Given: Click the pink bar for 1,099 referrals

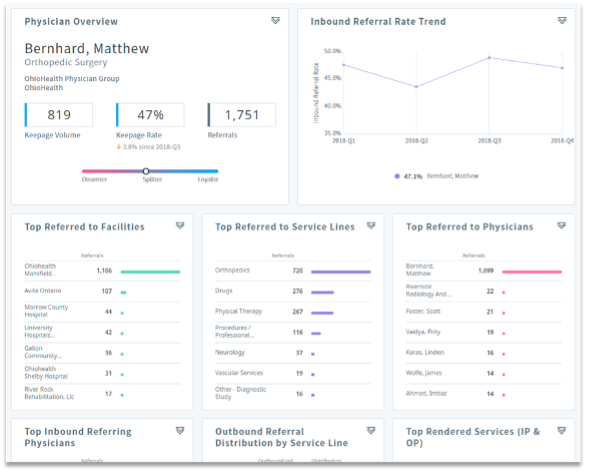Looking at the screenshot, I should pos(532,272).
